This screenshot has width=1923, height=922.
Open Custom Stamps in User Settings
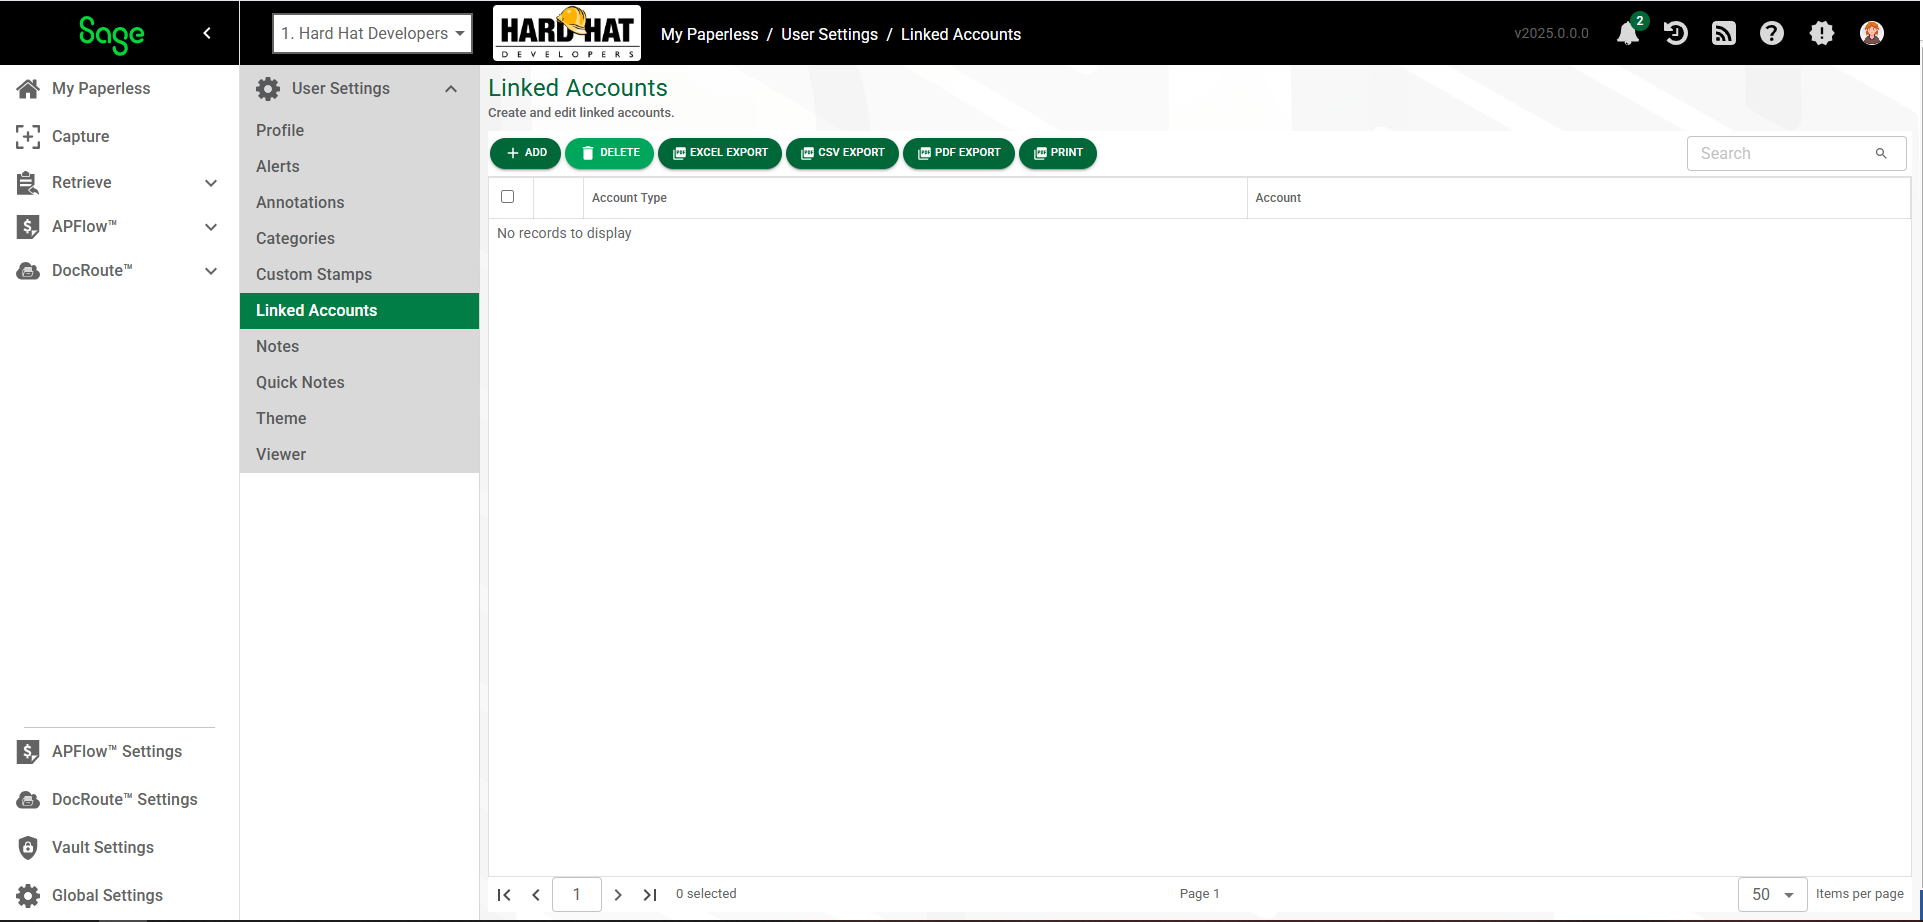point(359,274)
